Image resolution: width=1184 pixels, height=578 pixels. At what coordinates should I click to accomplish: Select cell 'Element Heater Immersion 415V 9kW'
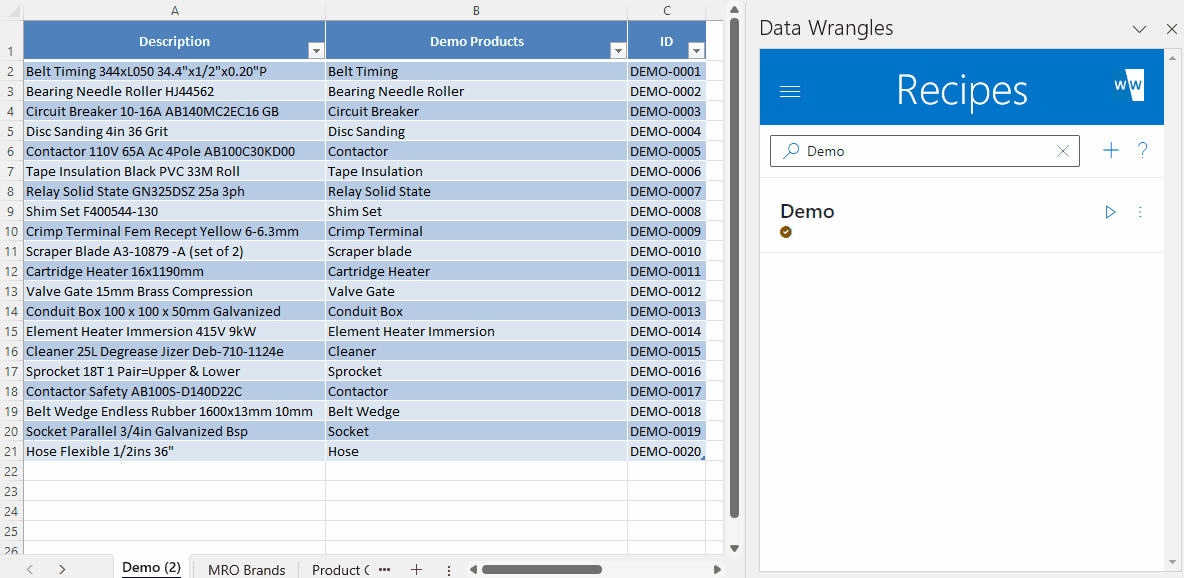coord(174,332)
